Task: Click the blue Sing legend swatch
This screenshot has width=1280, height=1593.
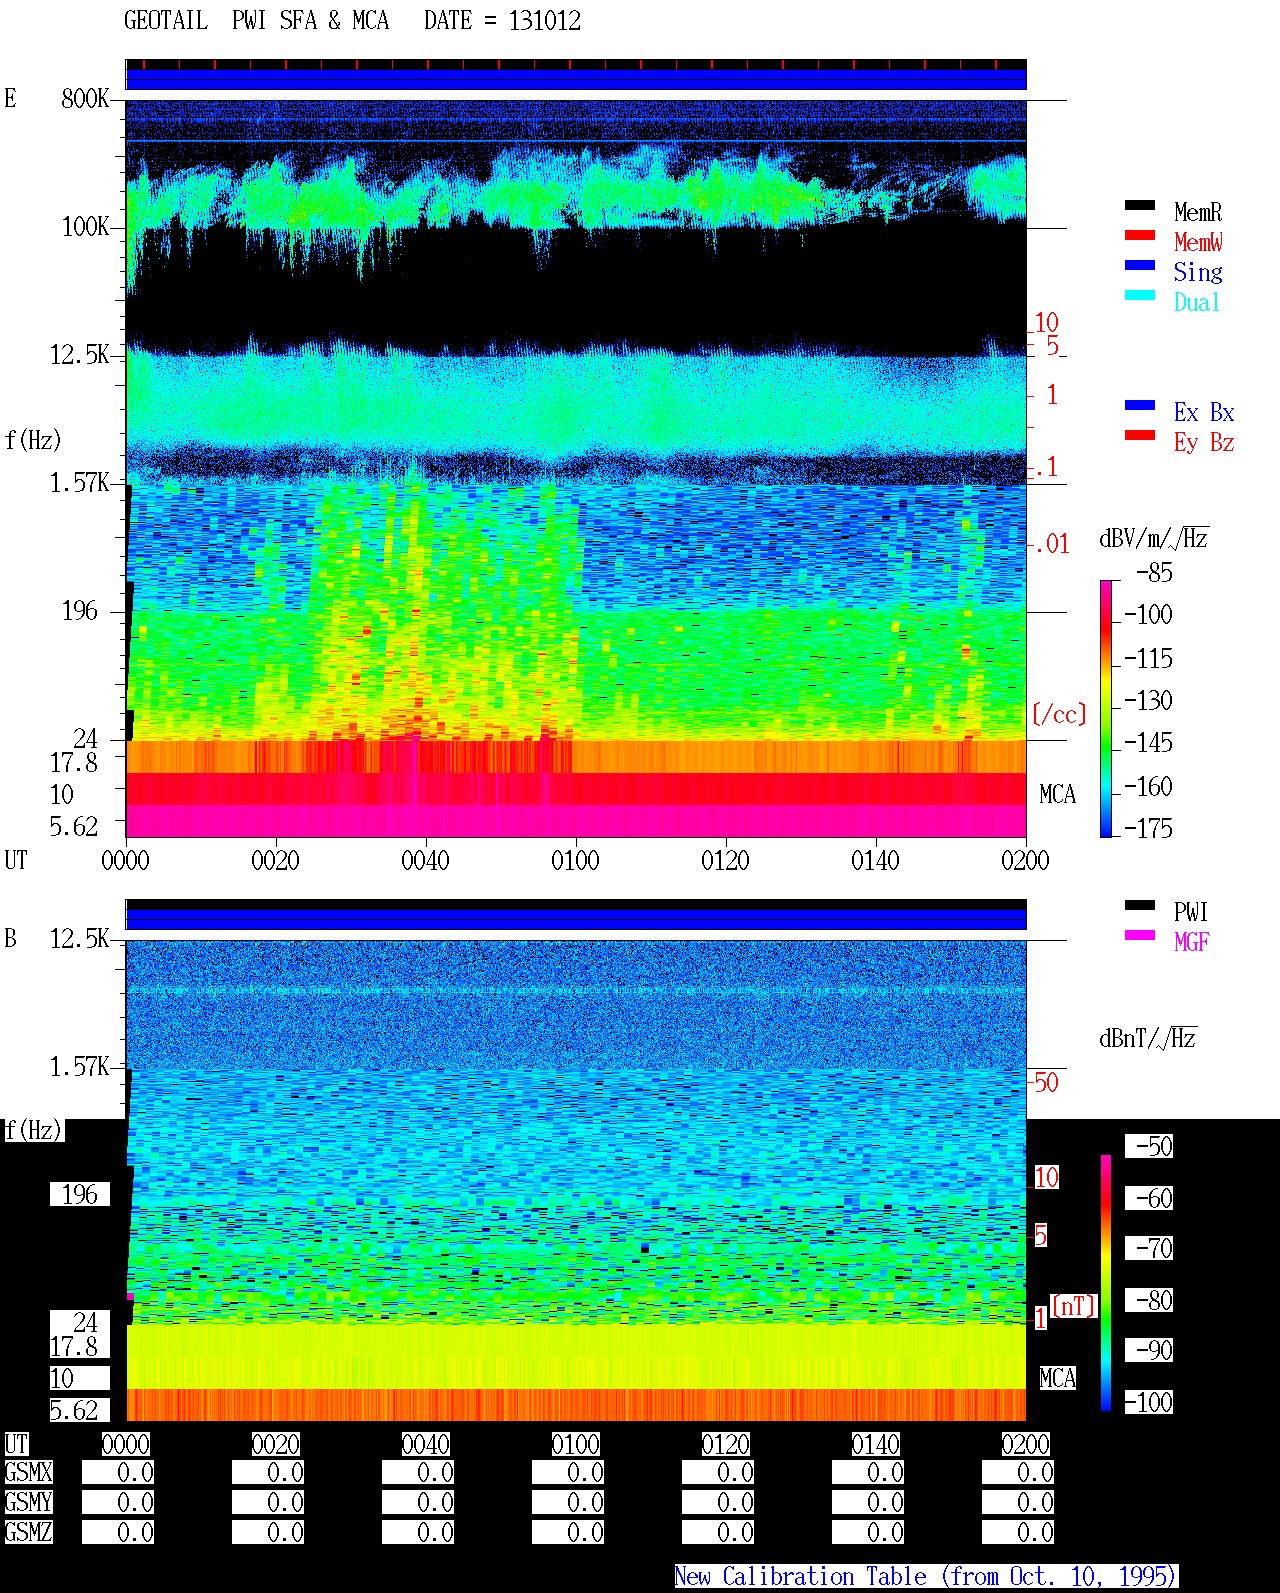Action: tap(1140, 265)
